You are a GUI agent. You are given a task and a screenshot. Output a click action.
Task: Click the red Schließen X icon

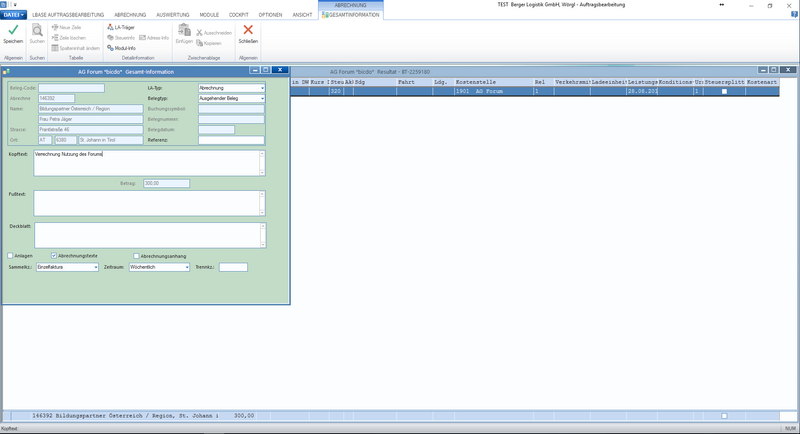[x=248, y=30]
